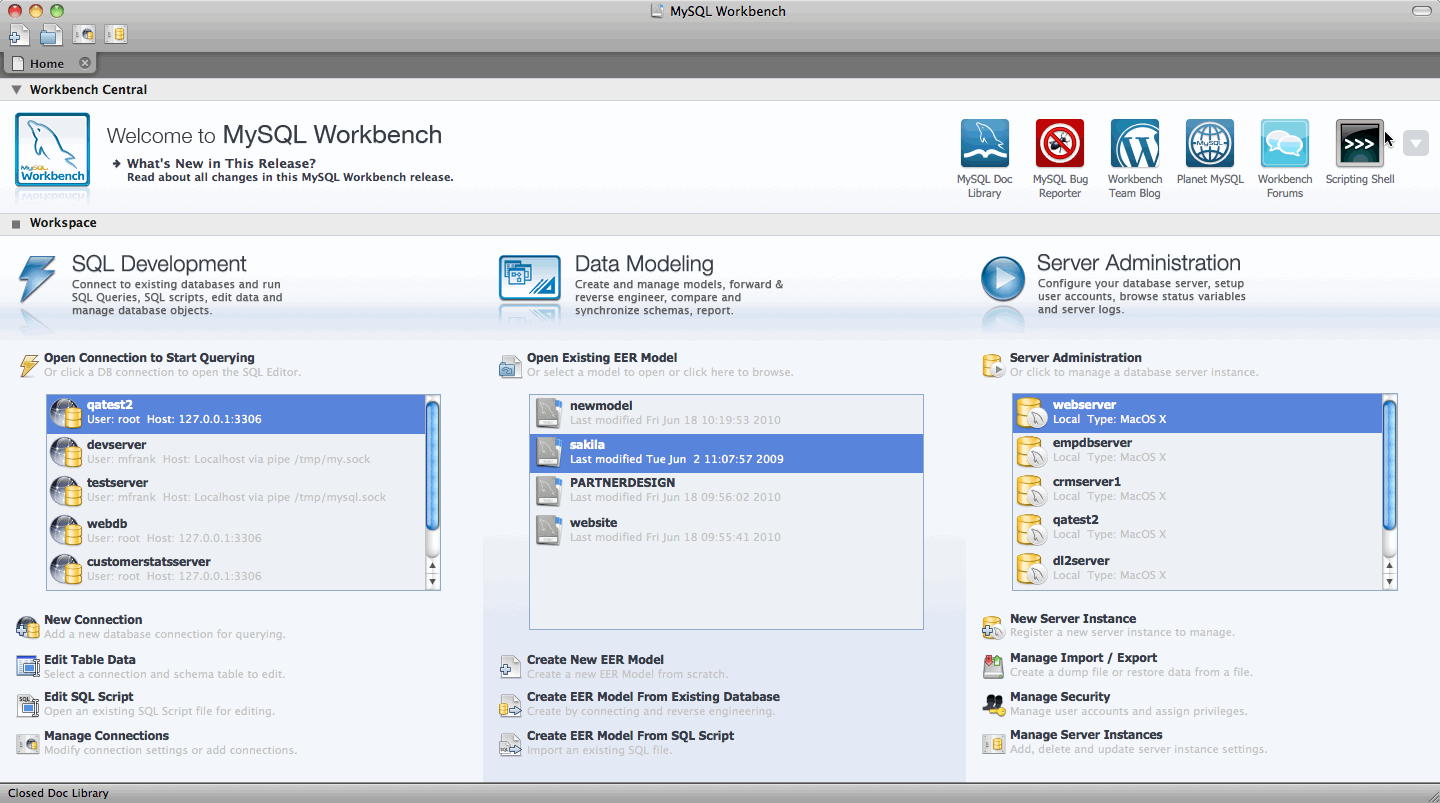Click the server instances list scrollbar thumb

(x=1389, y=465)
